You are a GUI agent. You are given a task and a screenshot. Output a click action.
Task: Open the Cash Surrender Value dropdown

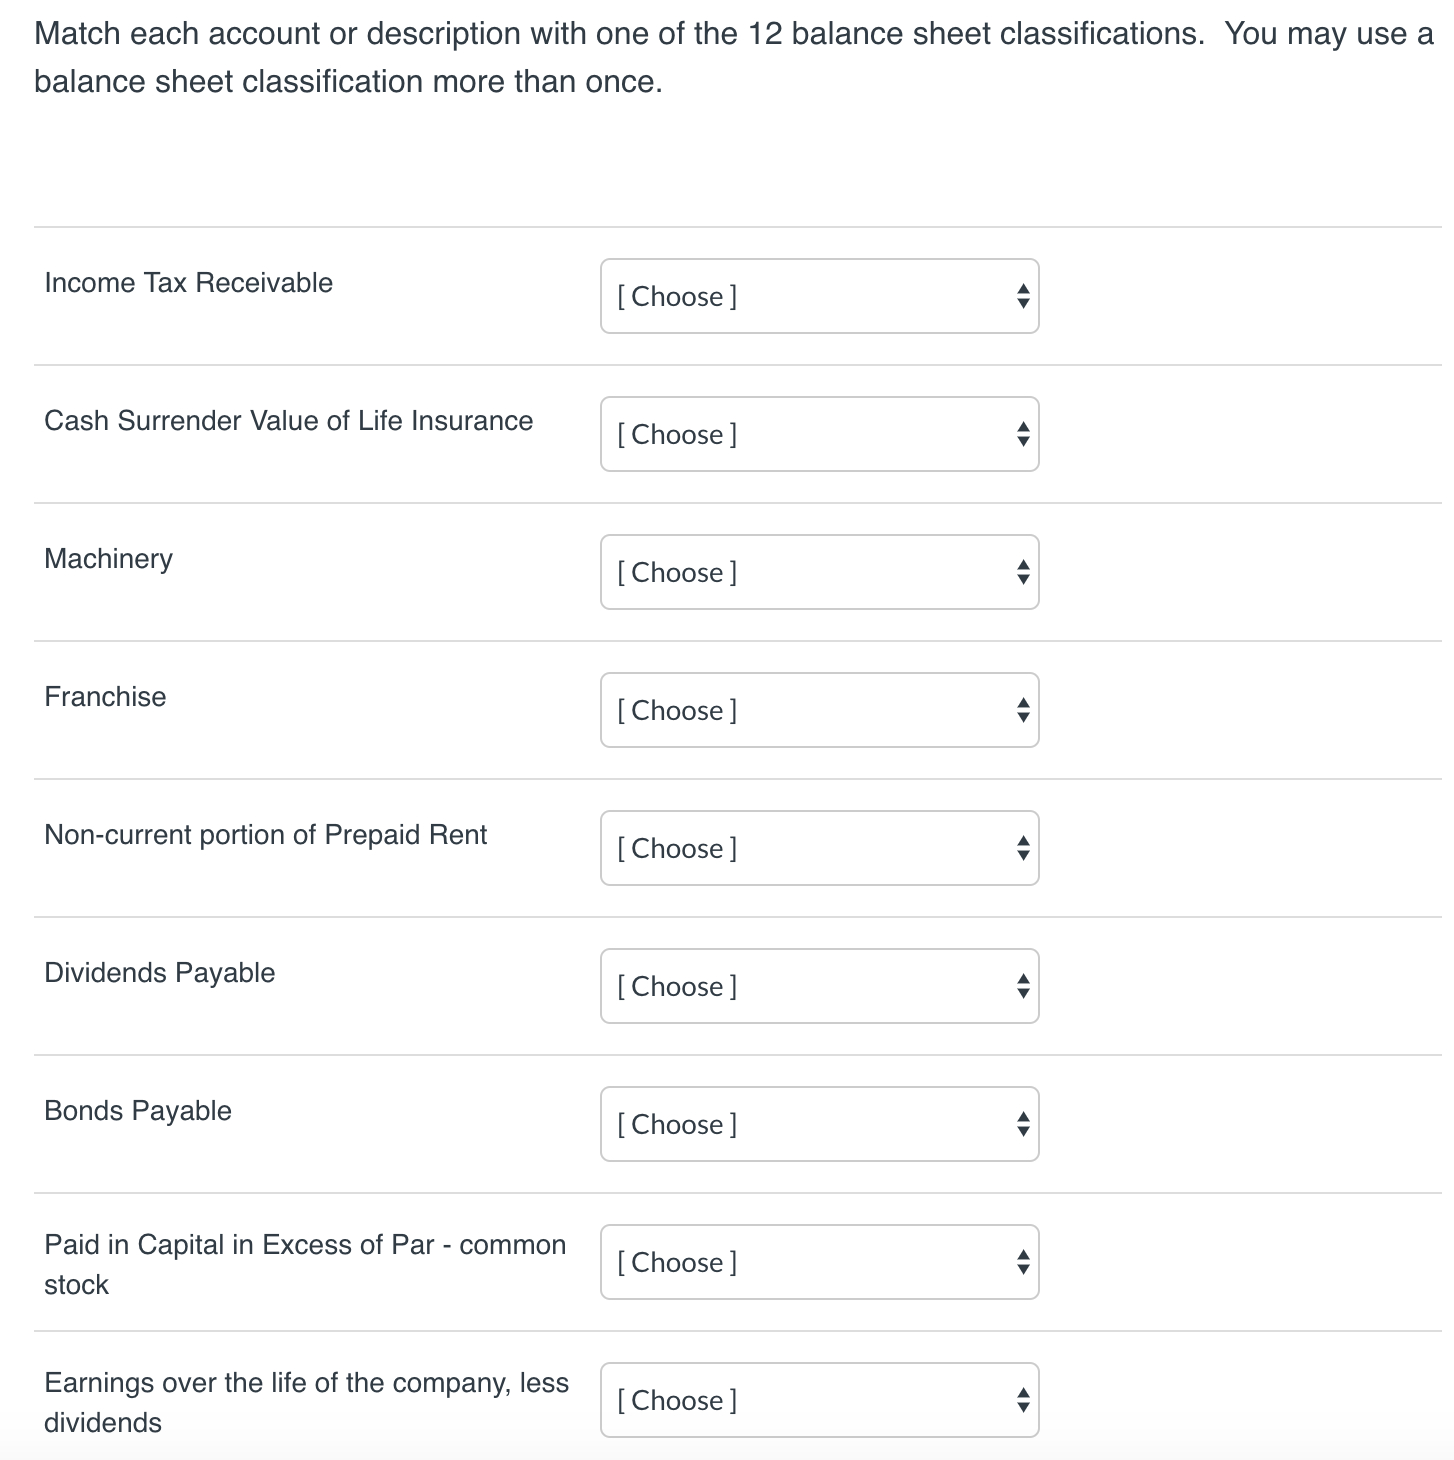click(820, 434)
